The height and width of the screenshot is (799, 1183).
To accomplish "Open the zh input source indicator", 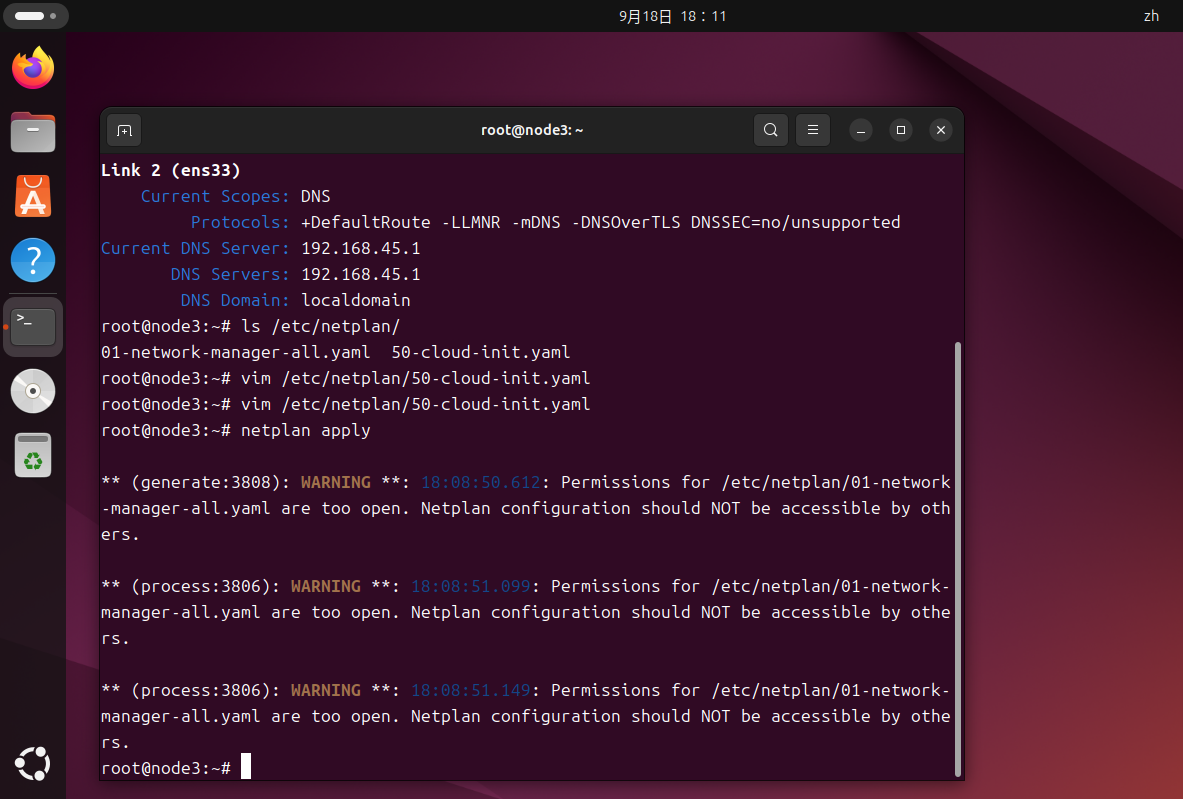I will (1151, 16).
